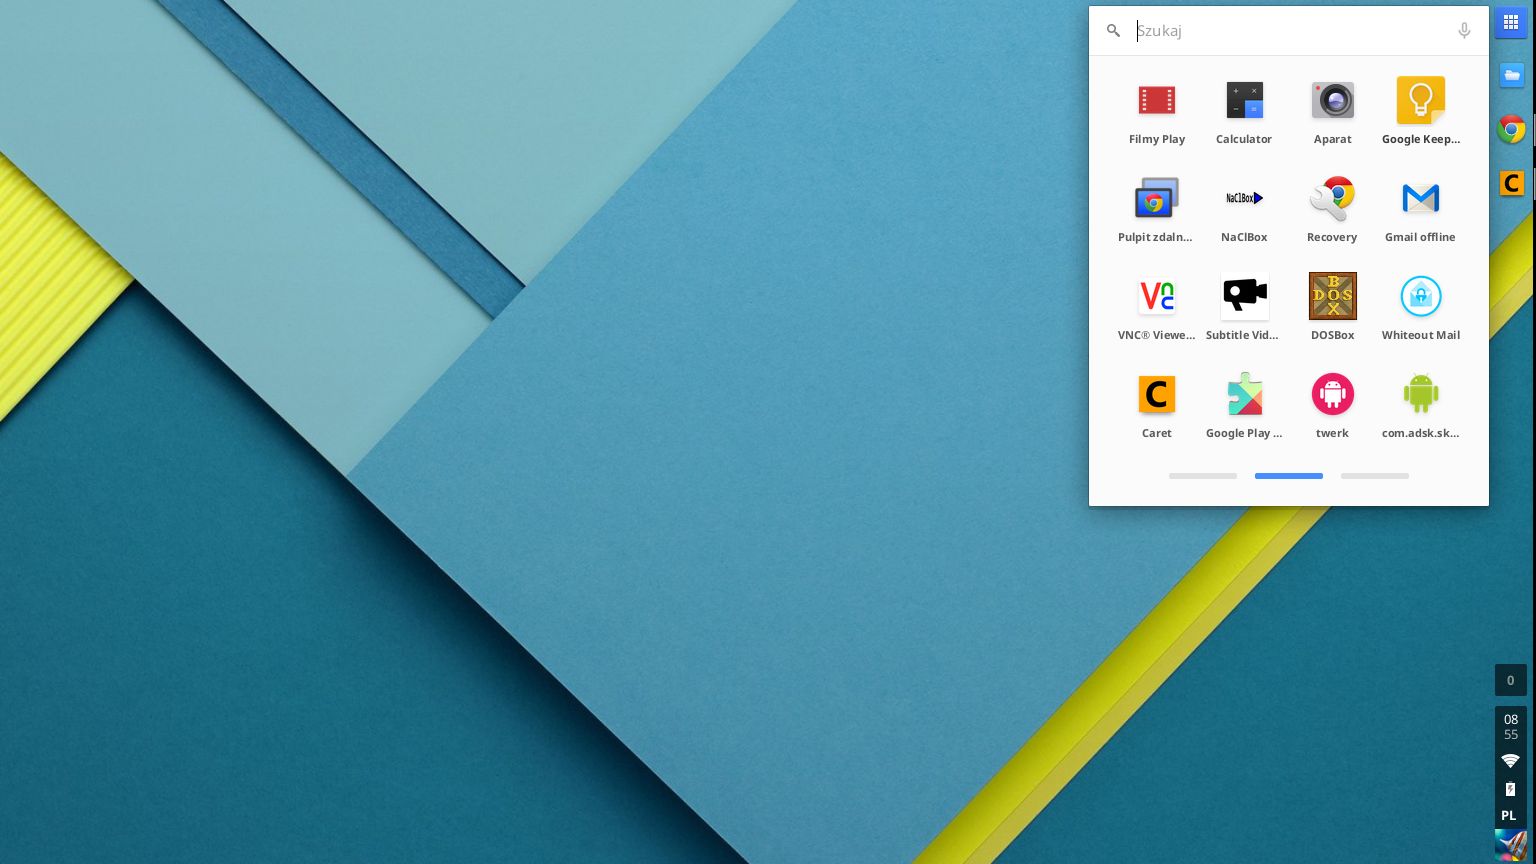Open Google Keep app
This screenshot has width=1536, height=864.
point(1421,101)
